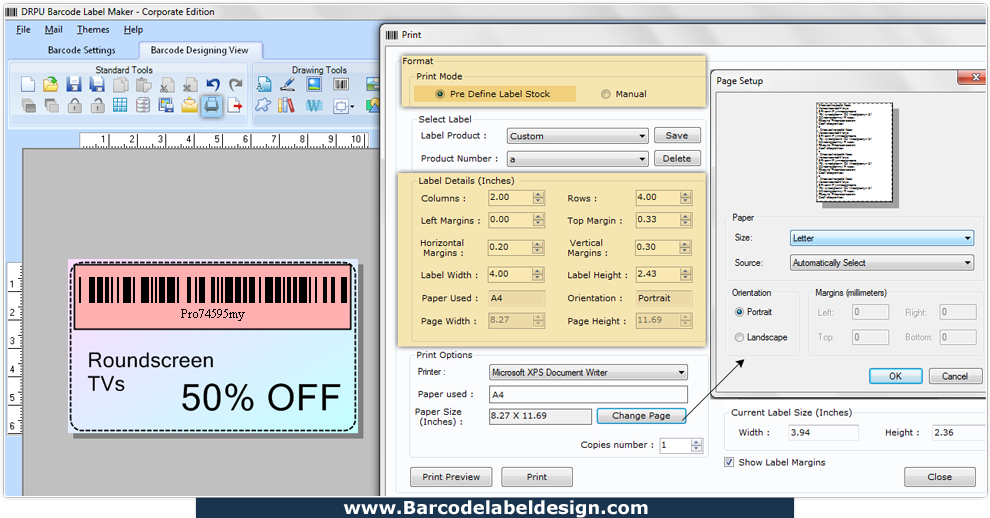This screenshot has height=518, width=990.
Task: Click the Paste clipboard icon
Action: (143, 84)
